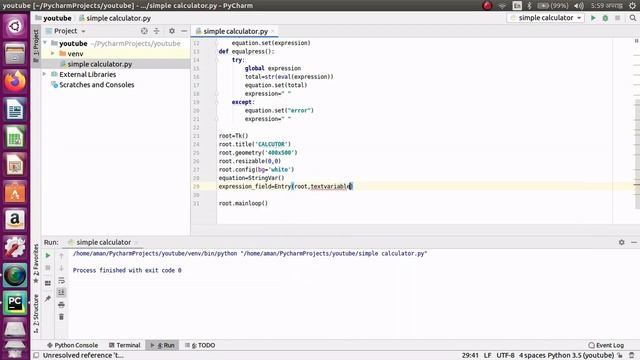
Task: Open the Terminal tool tab
Action: tap(124, 345)
